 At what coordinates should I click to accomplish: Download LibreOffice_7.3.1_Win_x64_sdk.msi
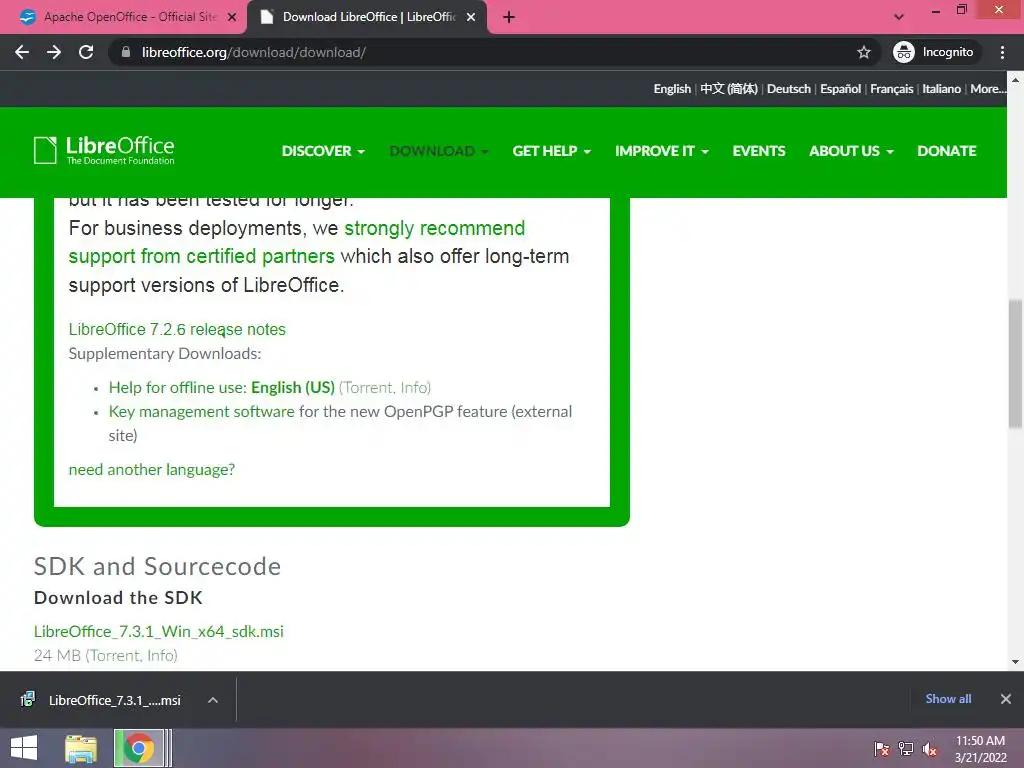click(159, 632)
